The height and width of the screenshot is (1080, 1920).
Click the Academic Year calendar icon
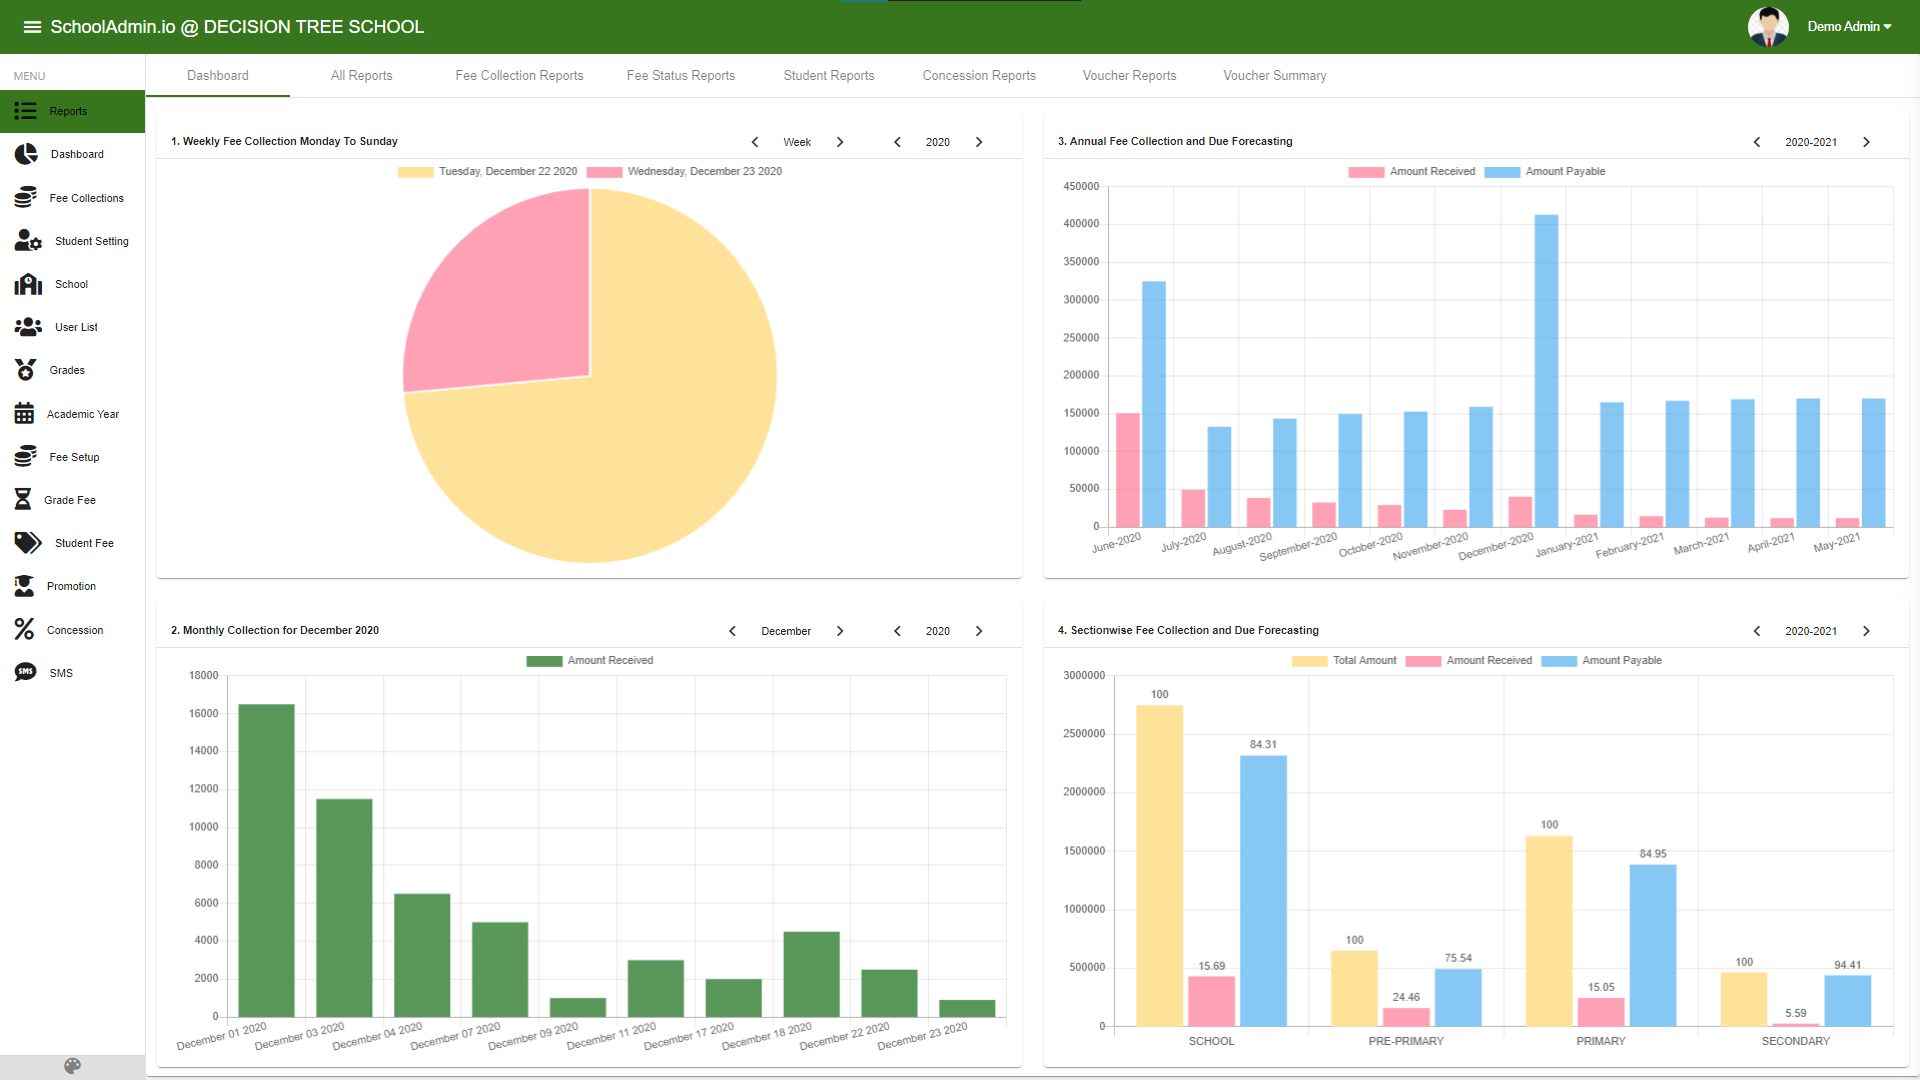[24, 414]
